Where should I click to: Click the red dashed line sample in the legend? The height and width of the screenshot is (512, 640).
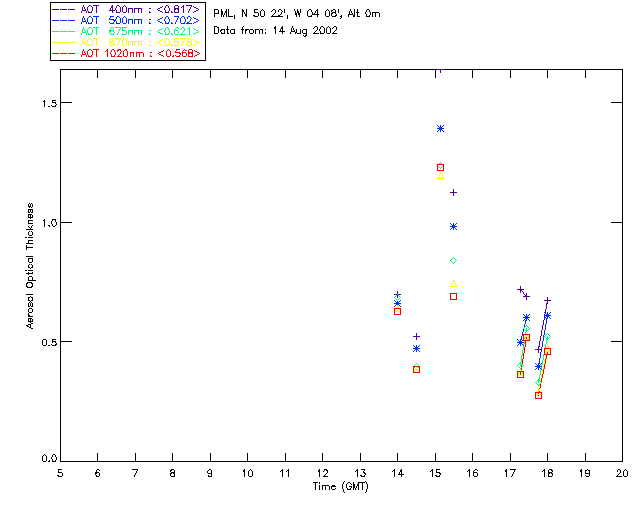click(64, 53)
